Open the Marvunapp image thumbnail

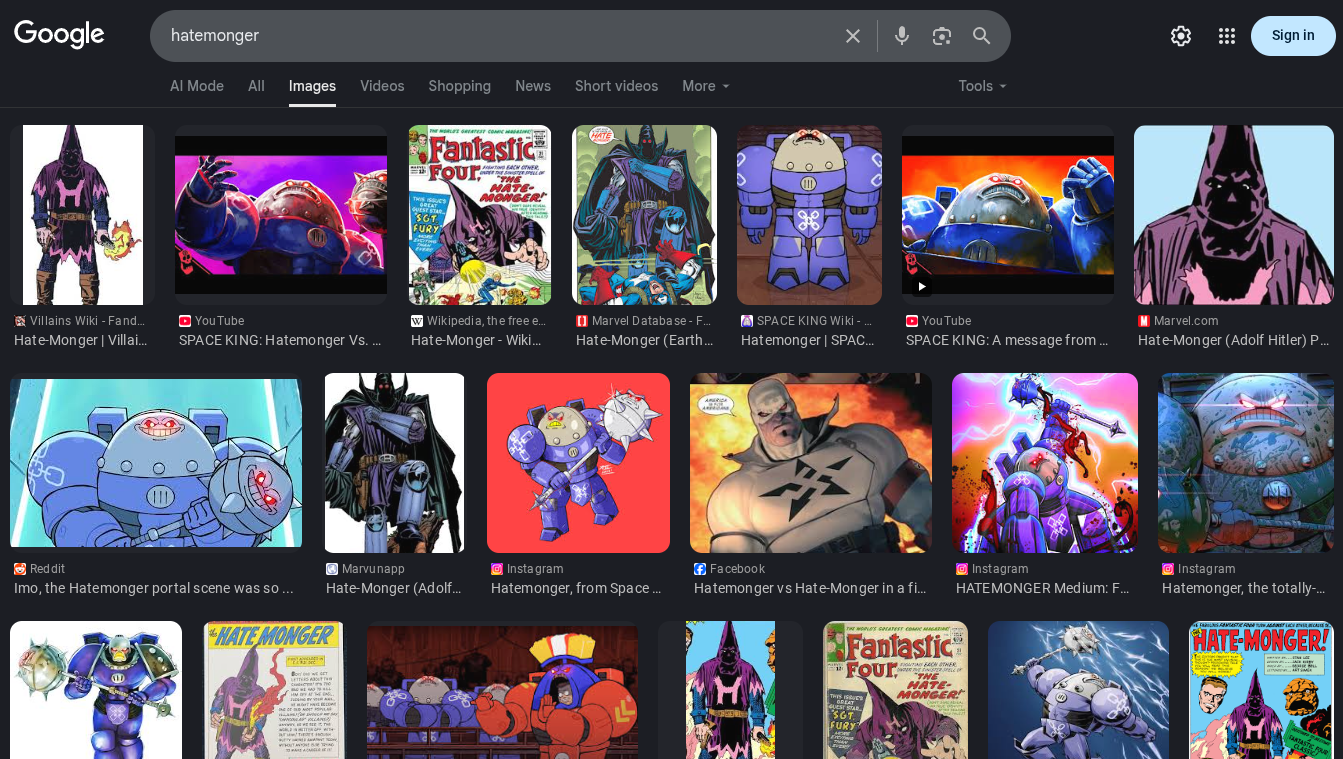395,463
